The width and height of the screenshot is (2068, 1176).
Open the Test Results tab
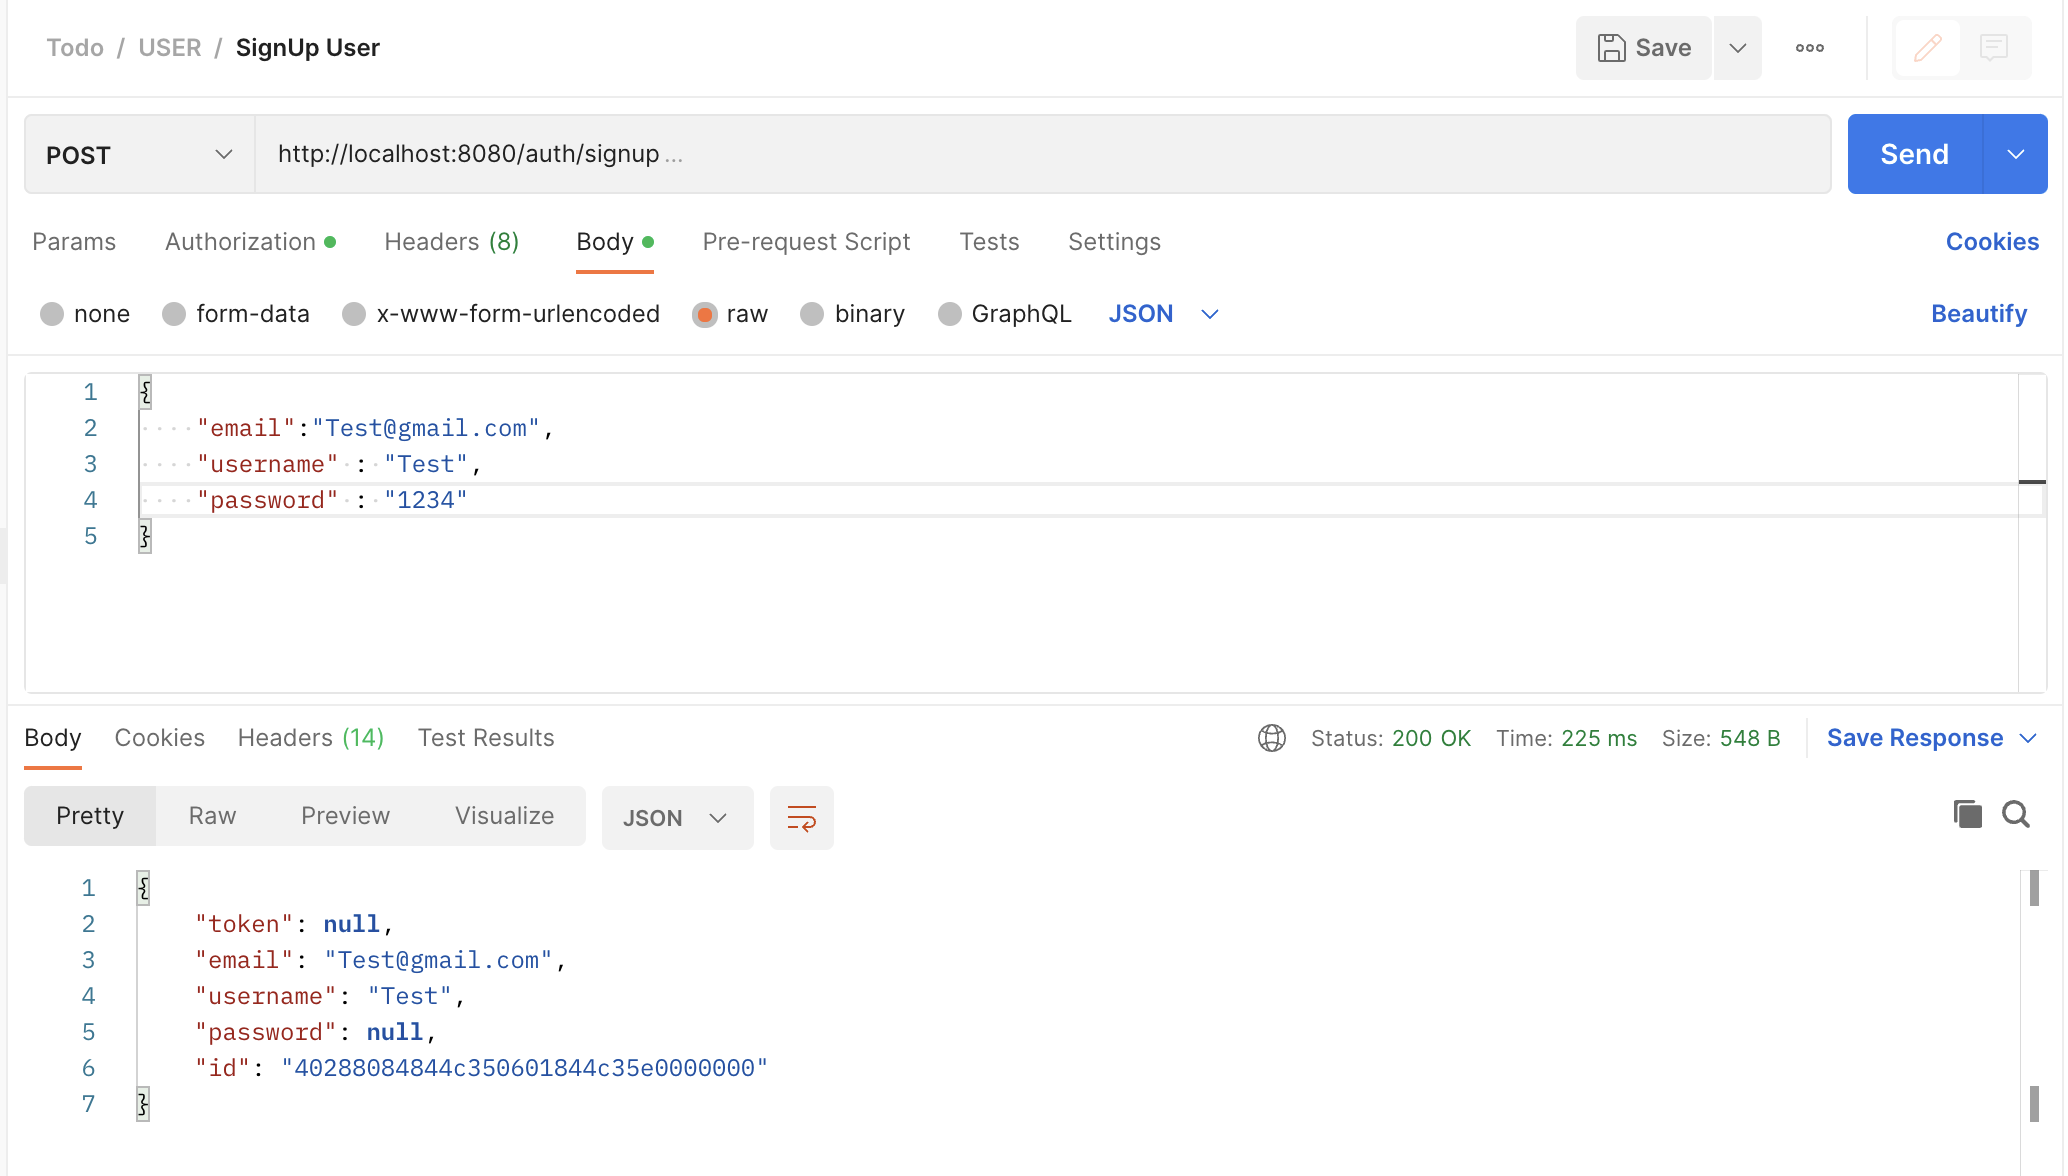click(486, 738)
